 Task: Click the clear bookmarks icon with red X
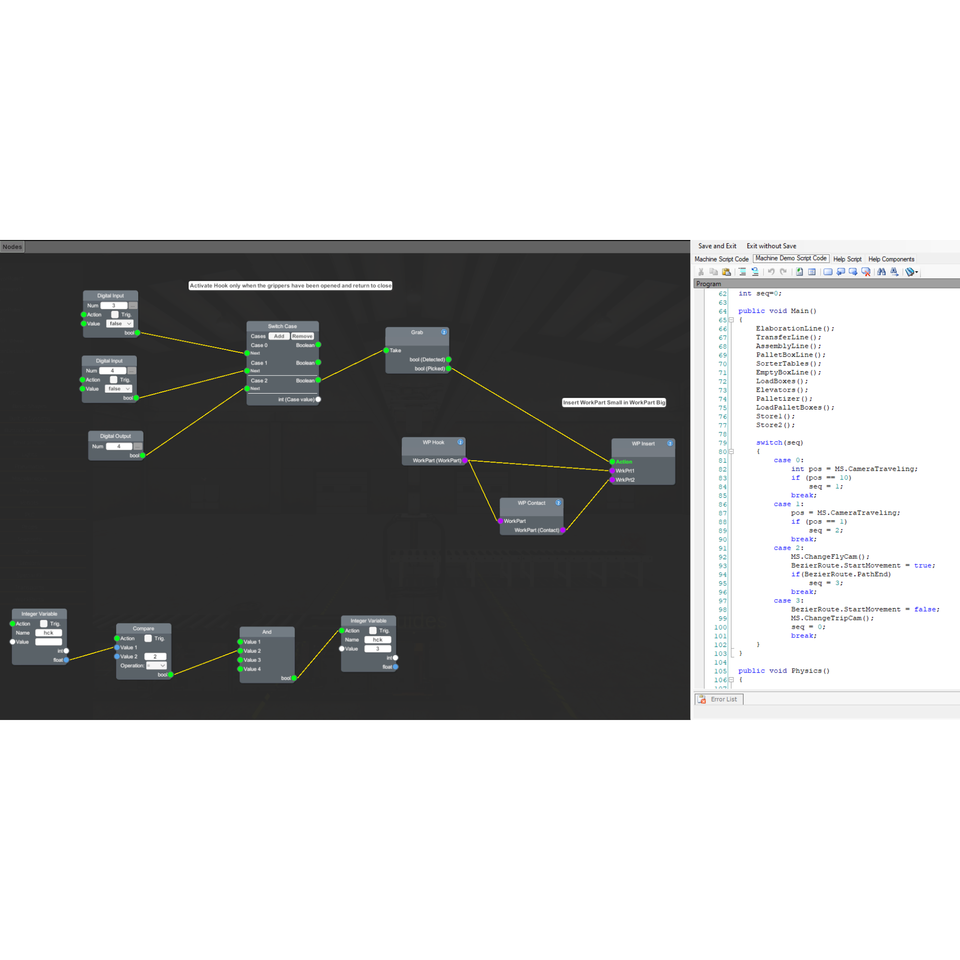(866, 272)
